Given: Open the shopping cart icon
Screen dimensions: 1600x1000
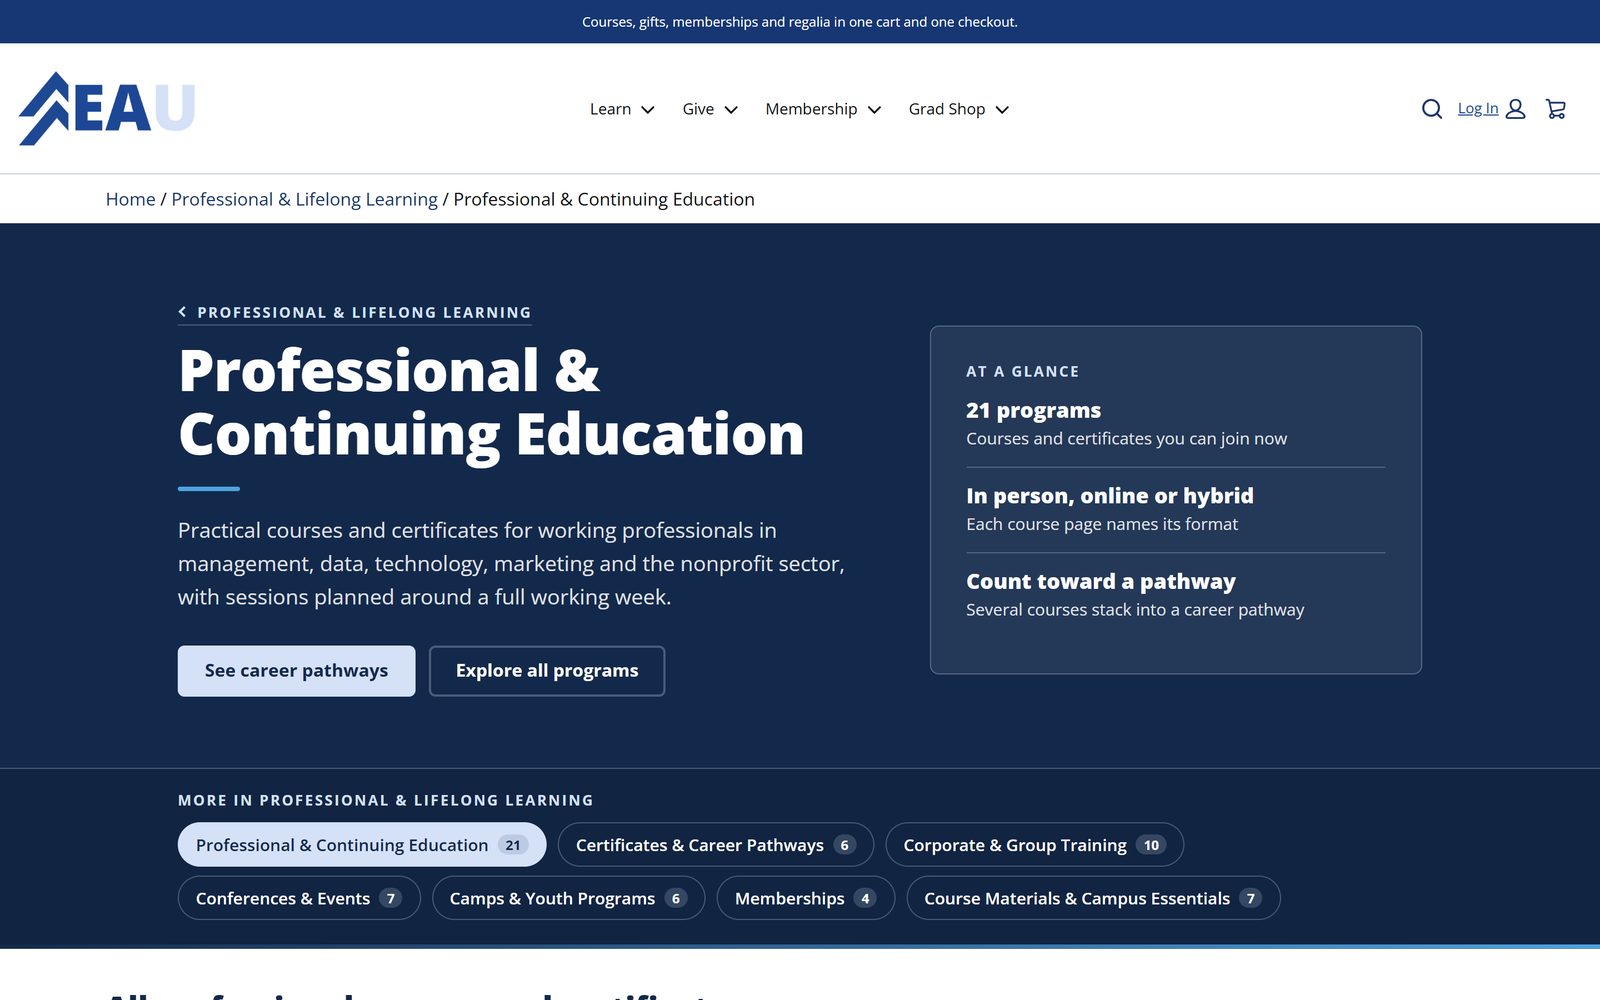Looking at the screenshot, I should [1556, 109].
